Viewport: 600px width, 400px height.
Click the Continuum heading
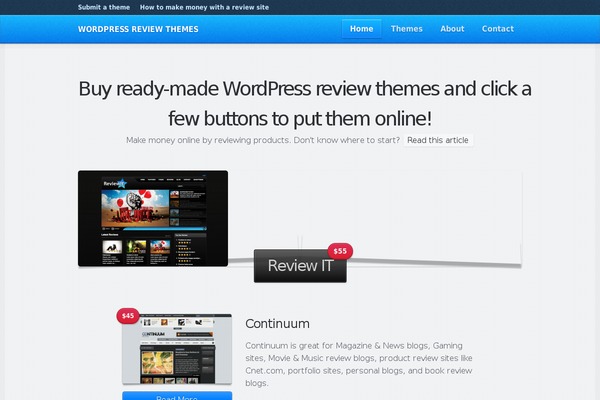[277, 323]
